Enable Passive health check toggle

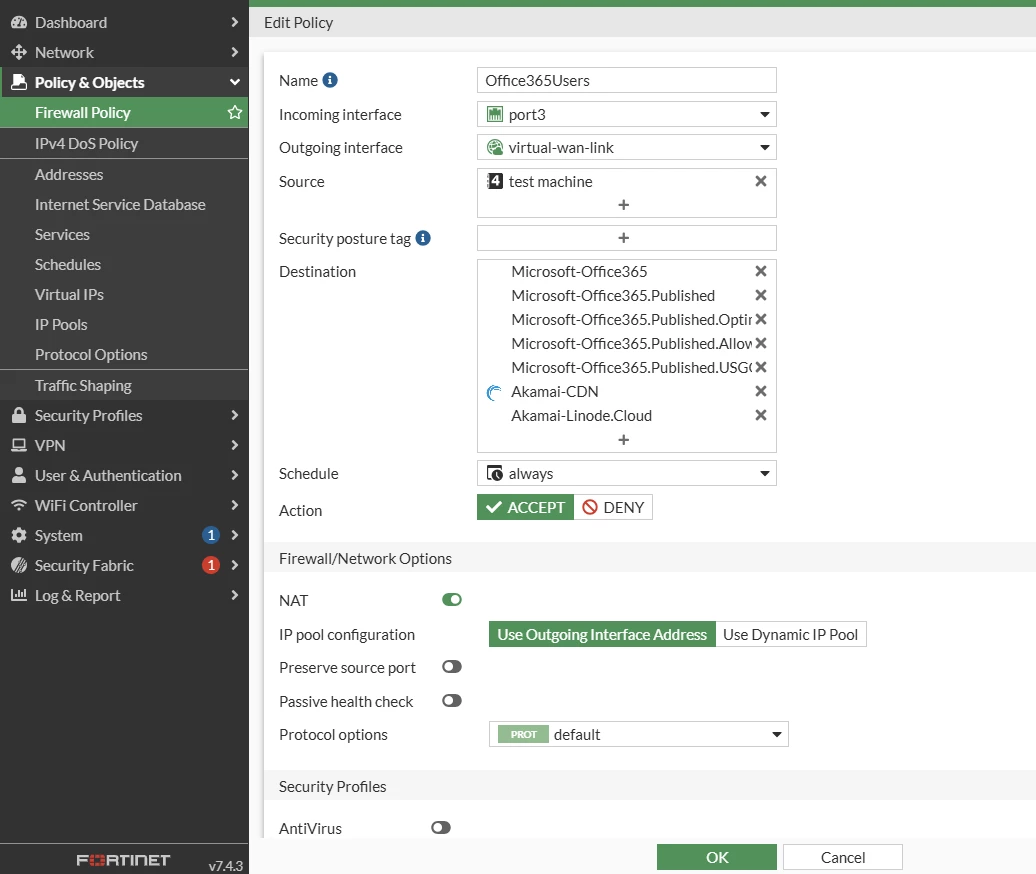point(452,700)
